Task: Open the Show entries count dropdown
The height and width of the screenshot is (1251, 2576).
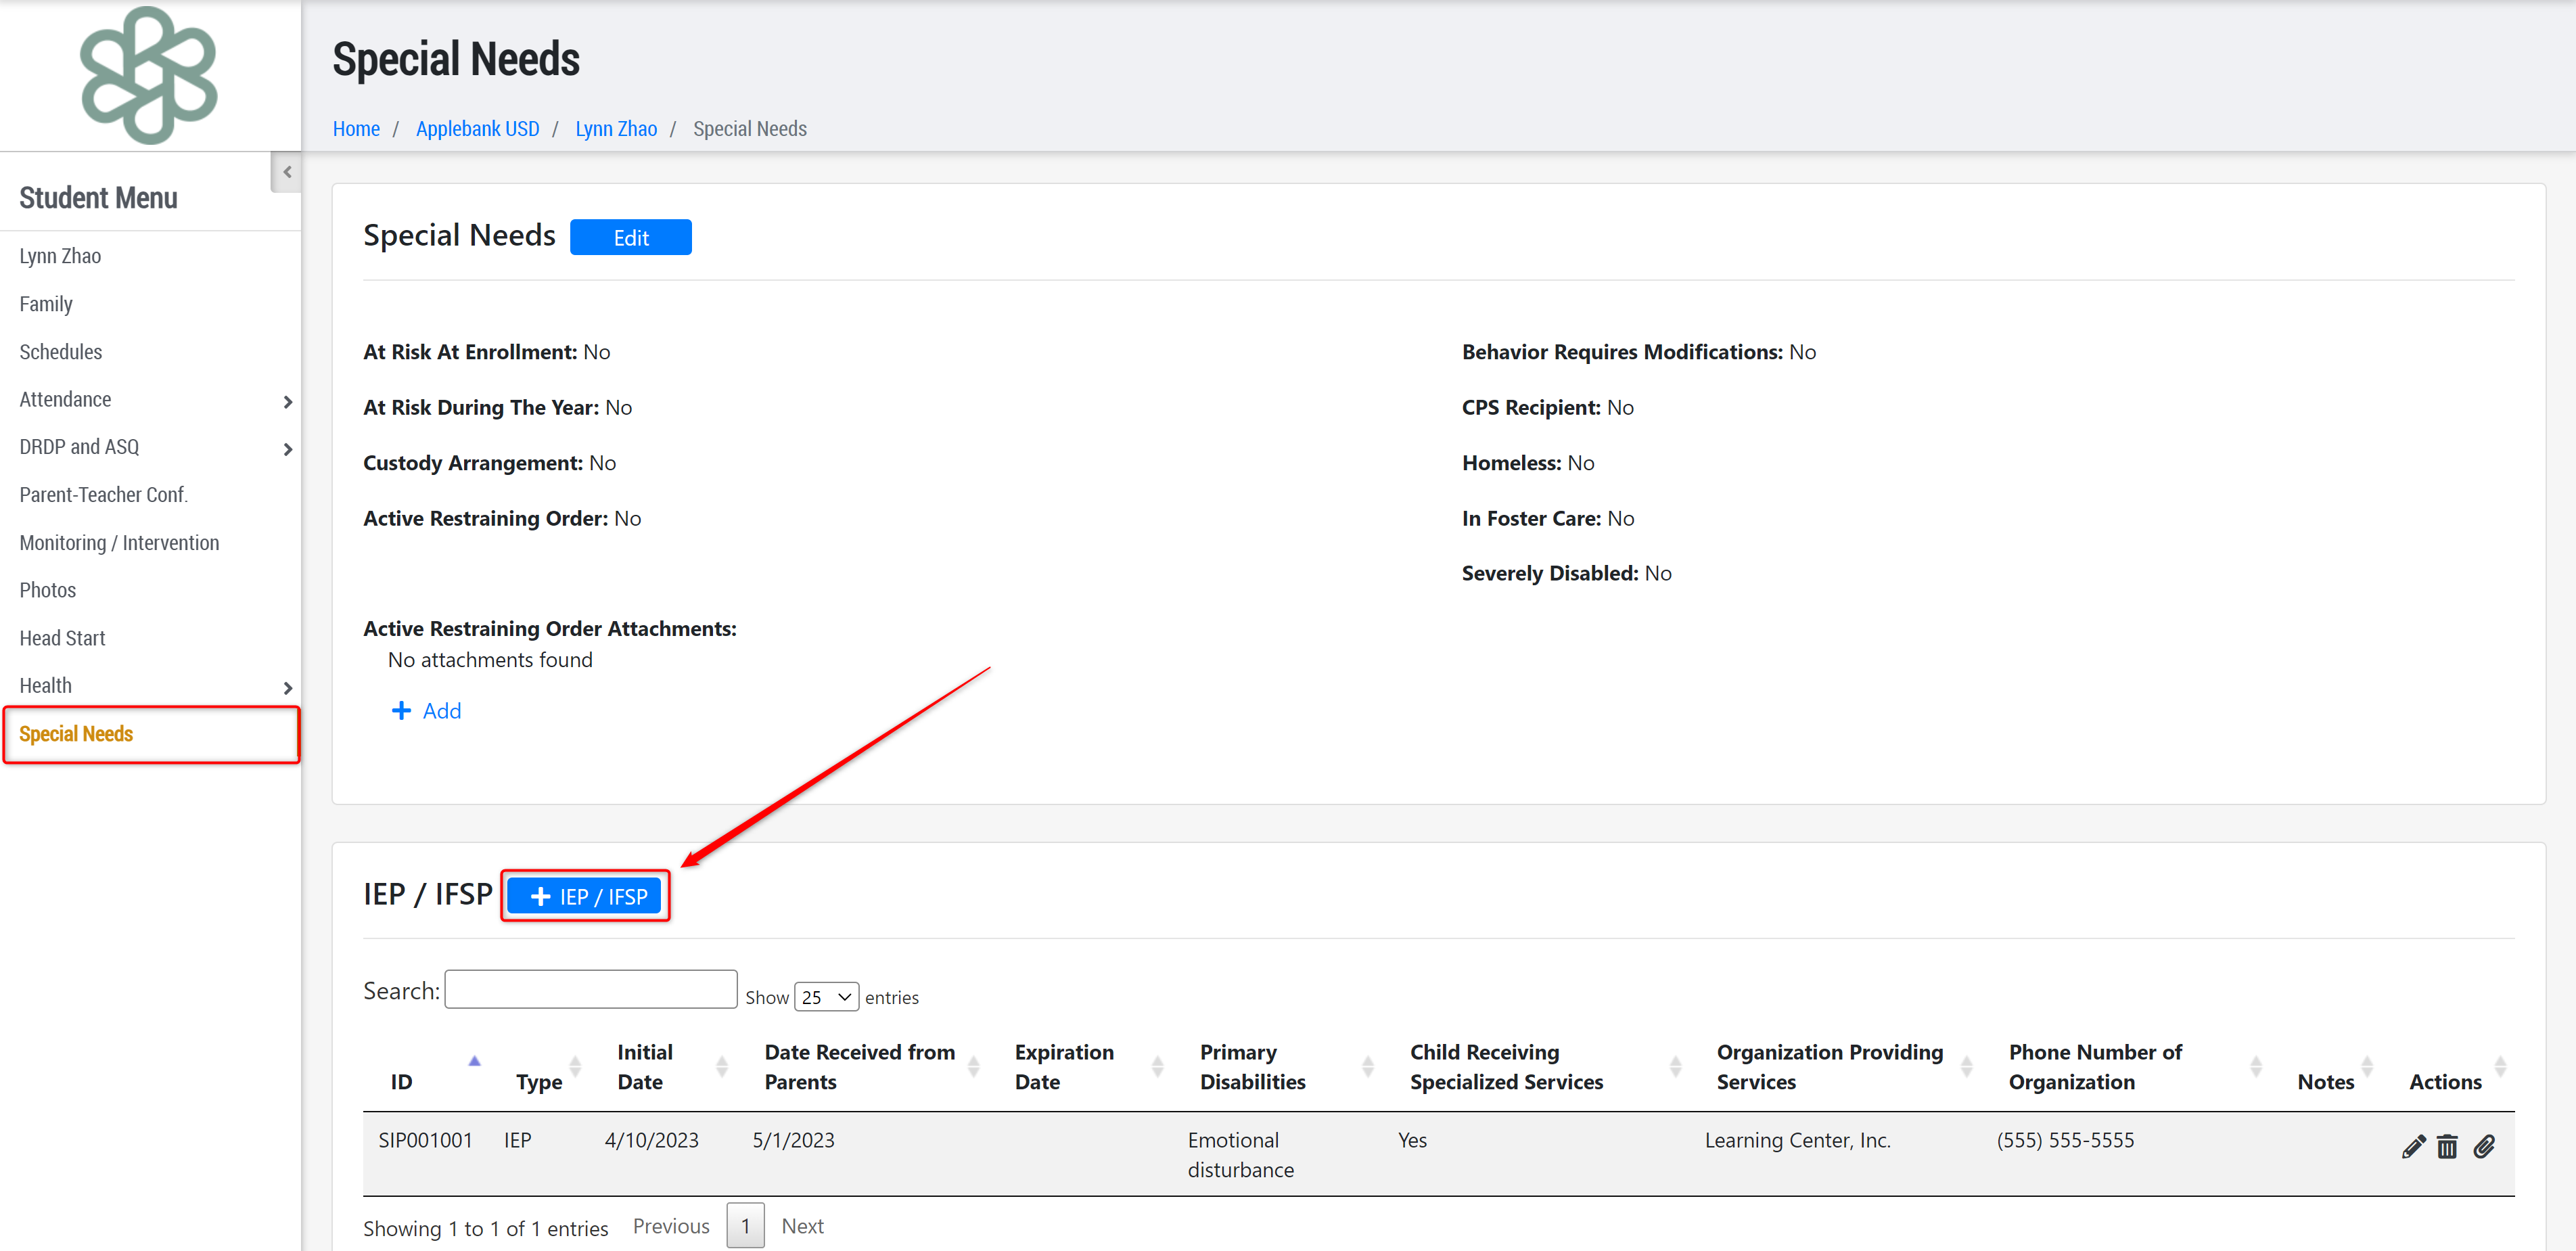Action: coord(826,997)
